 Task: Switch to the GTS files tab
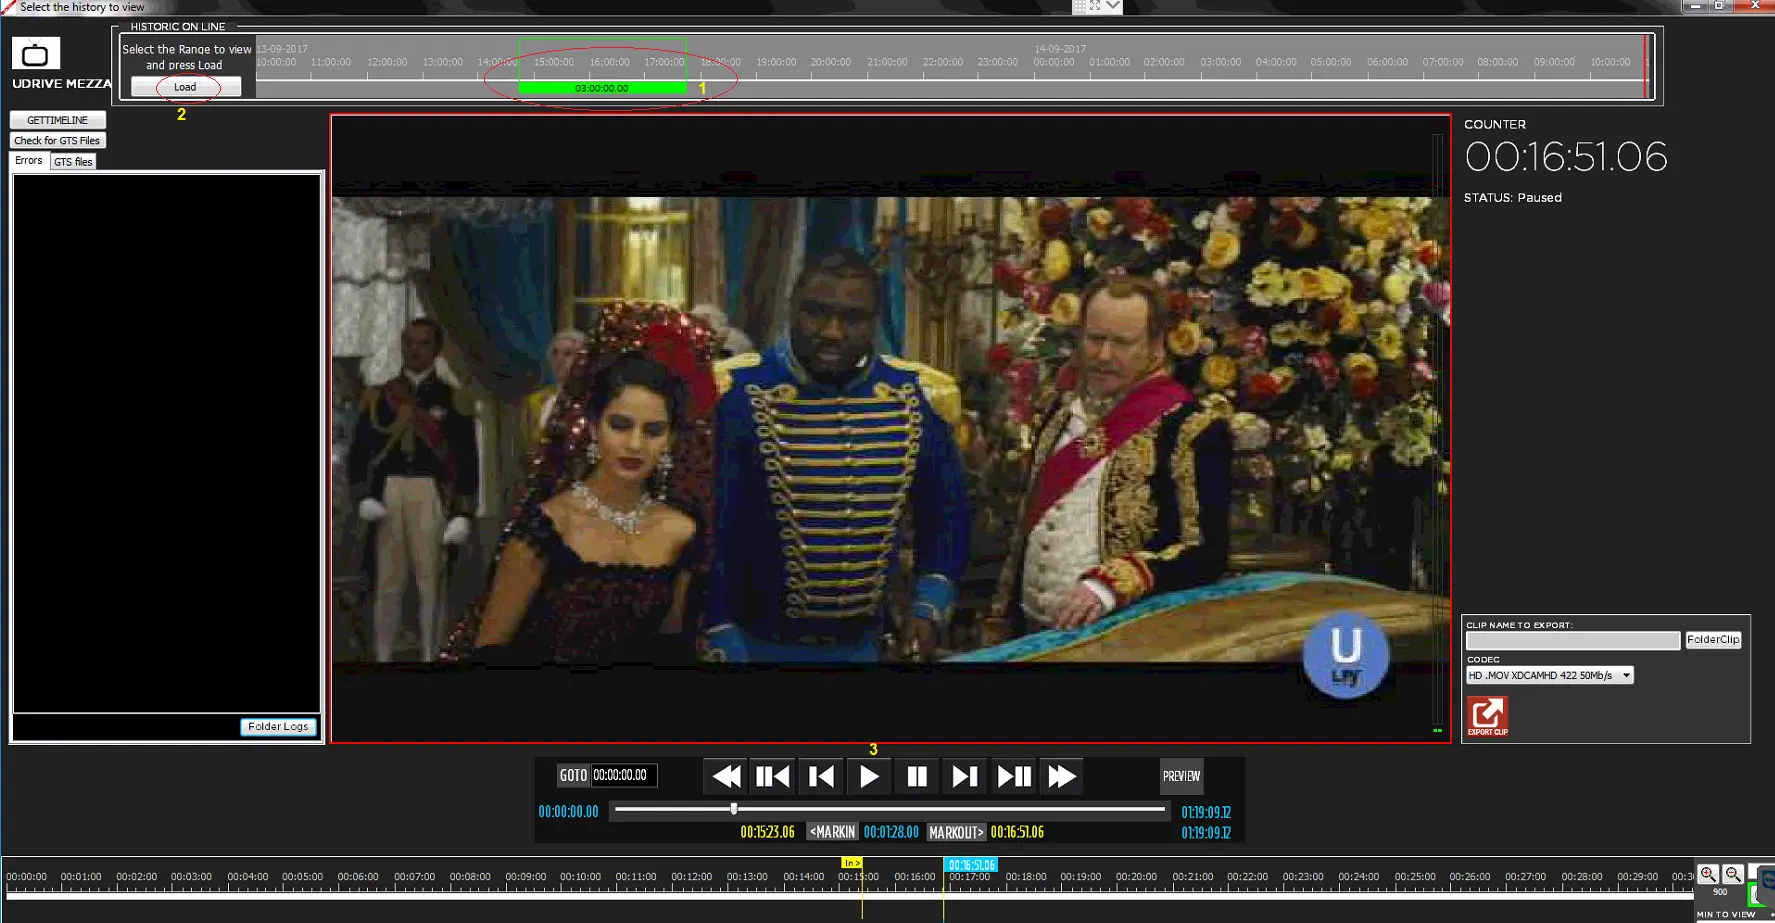coord(73,162)
